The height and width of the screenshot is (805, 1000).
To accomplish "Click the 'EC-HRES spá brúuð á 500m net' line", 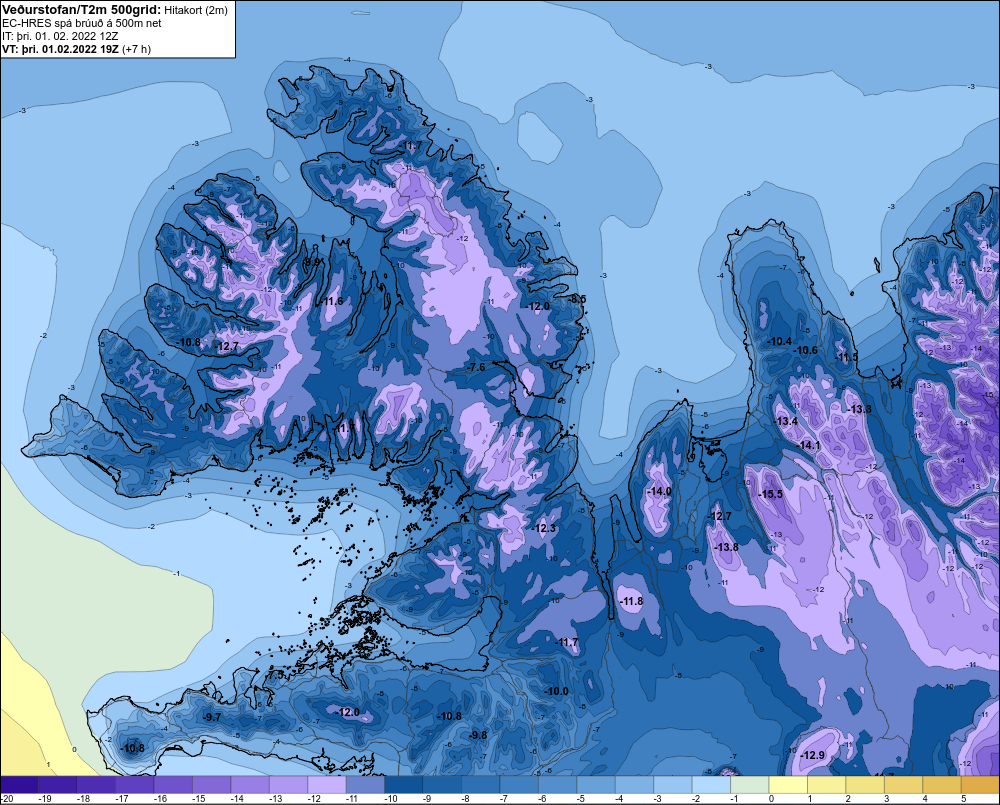I will [82, 23].
